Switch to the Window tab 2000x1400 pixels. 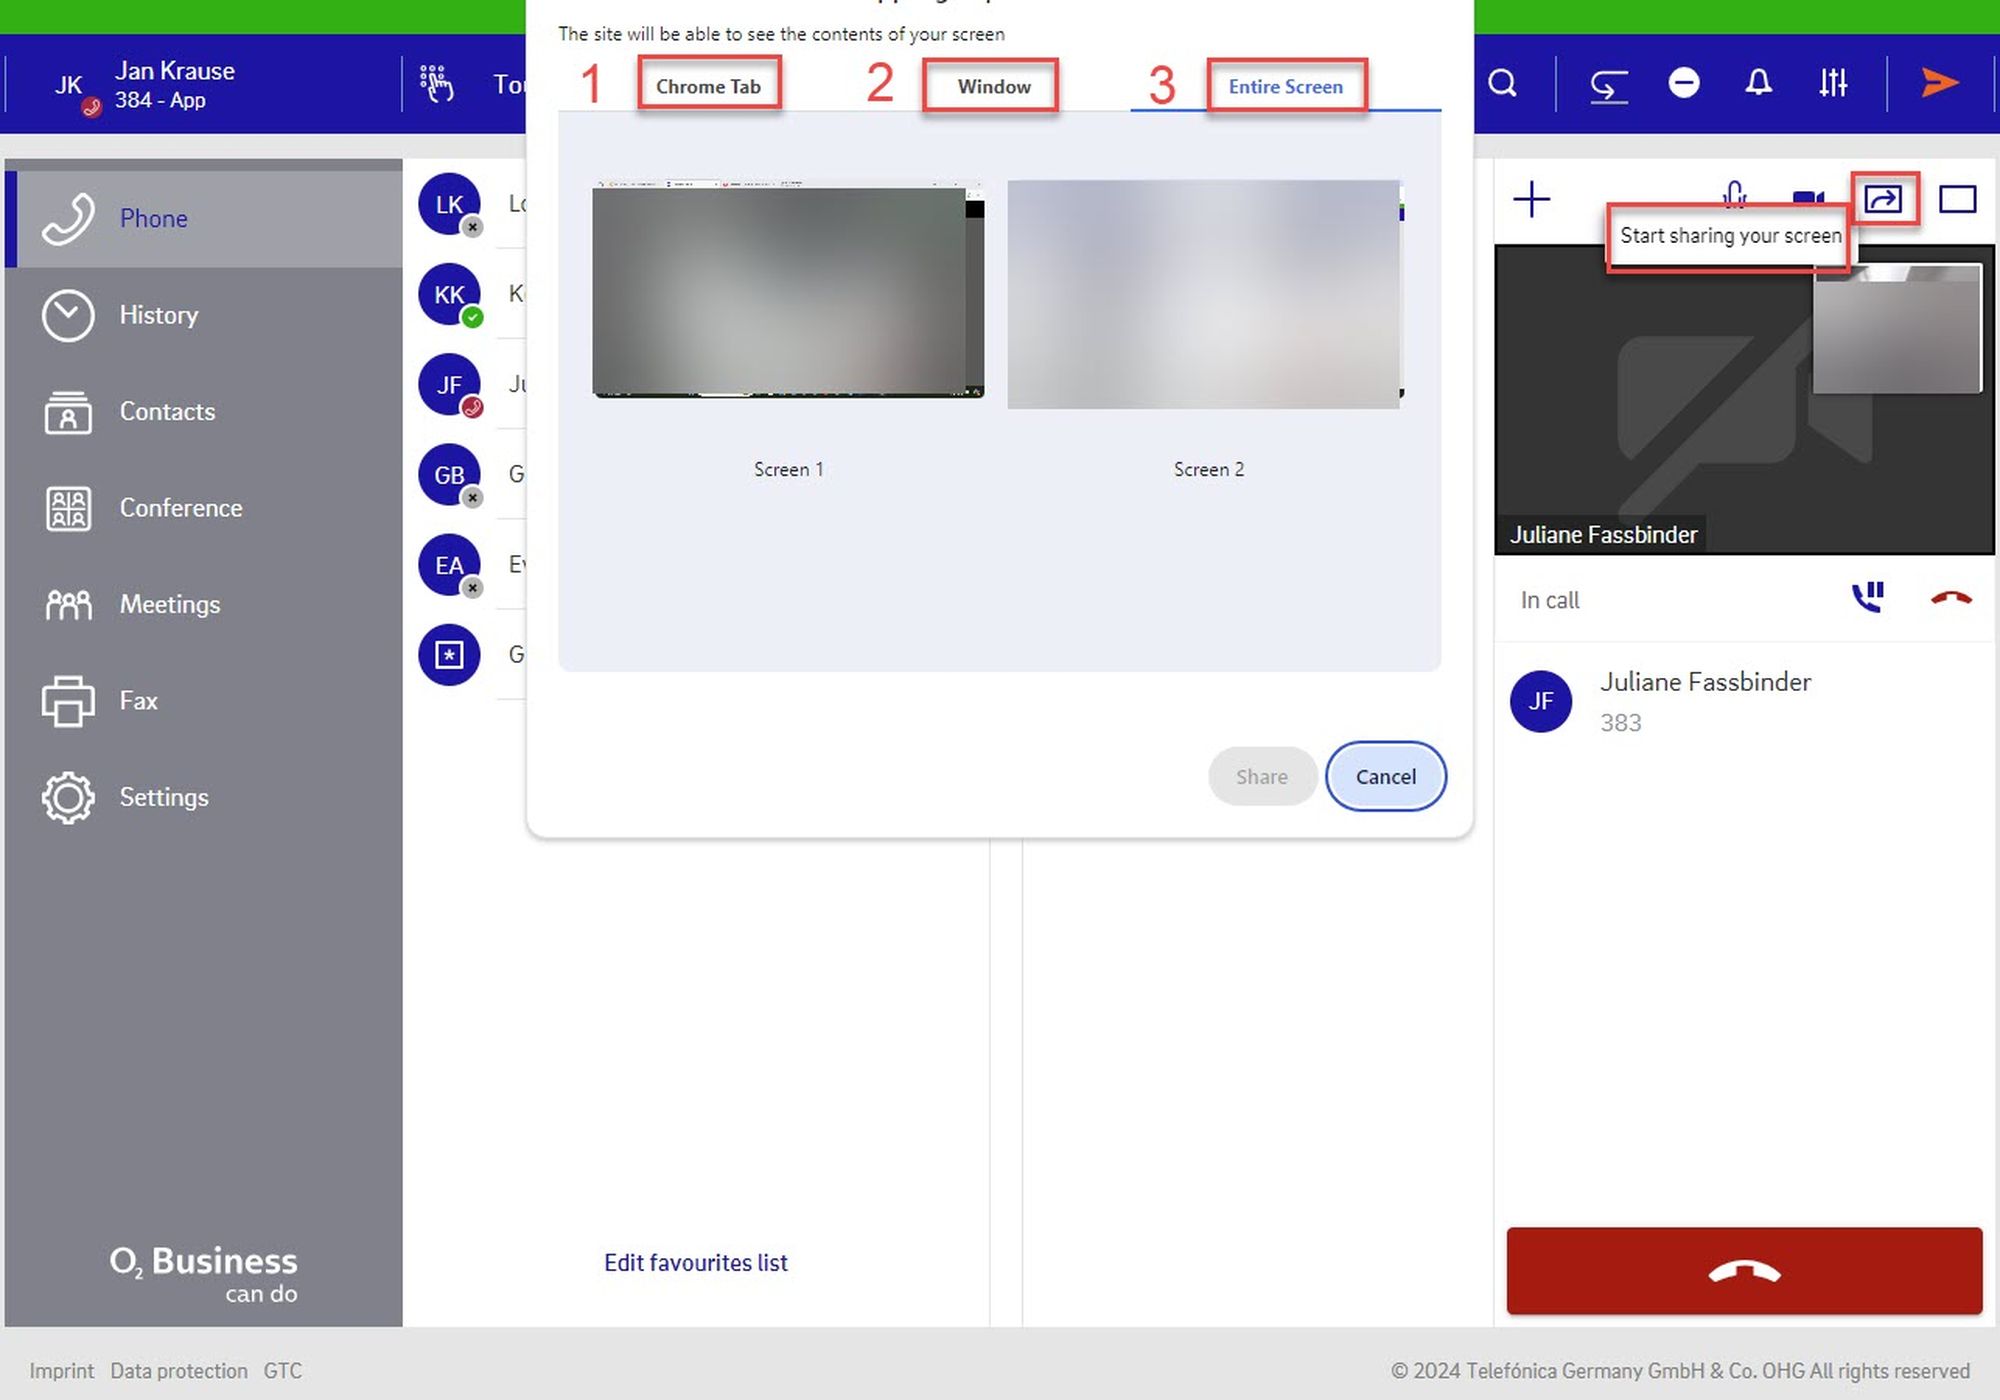(x=993, y=86)
